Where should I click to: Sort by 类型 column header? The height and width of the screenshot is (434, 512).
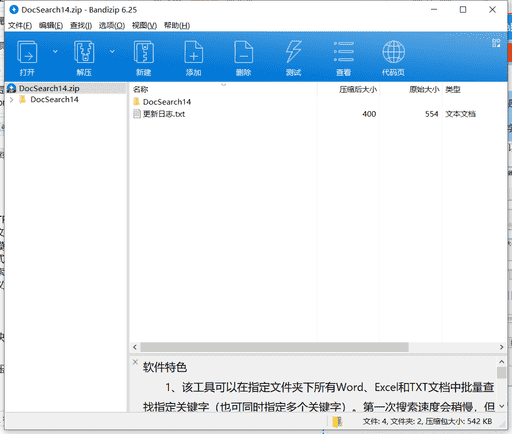pyautogui.click(x=453, y=89)
